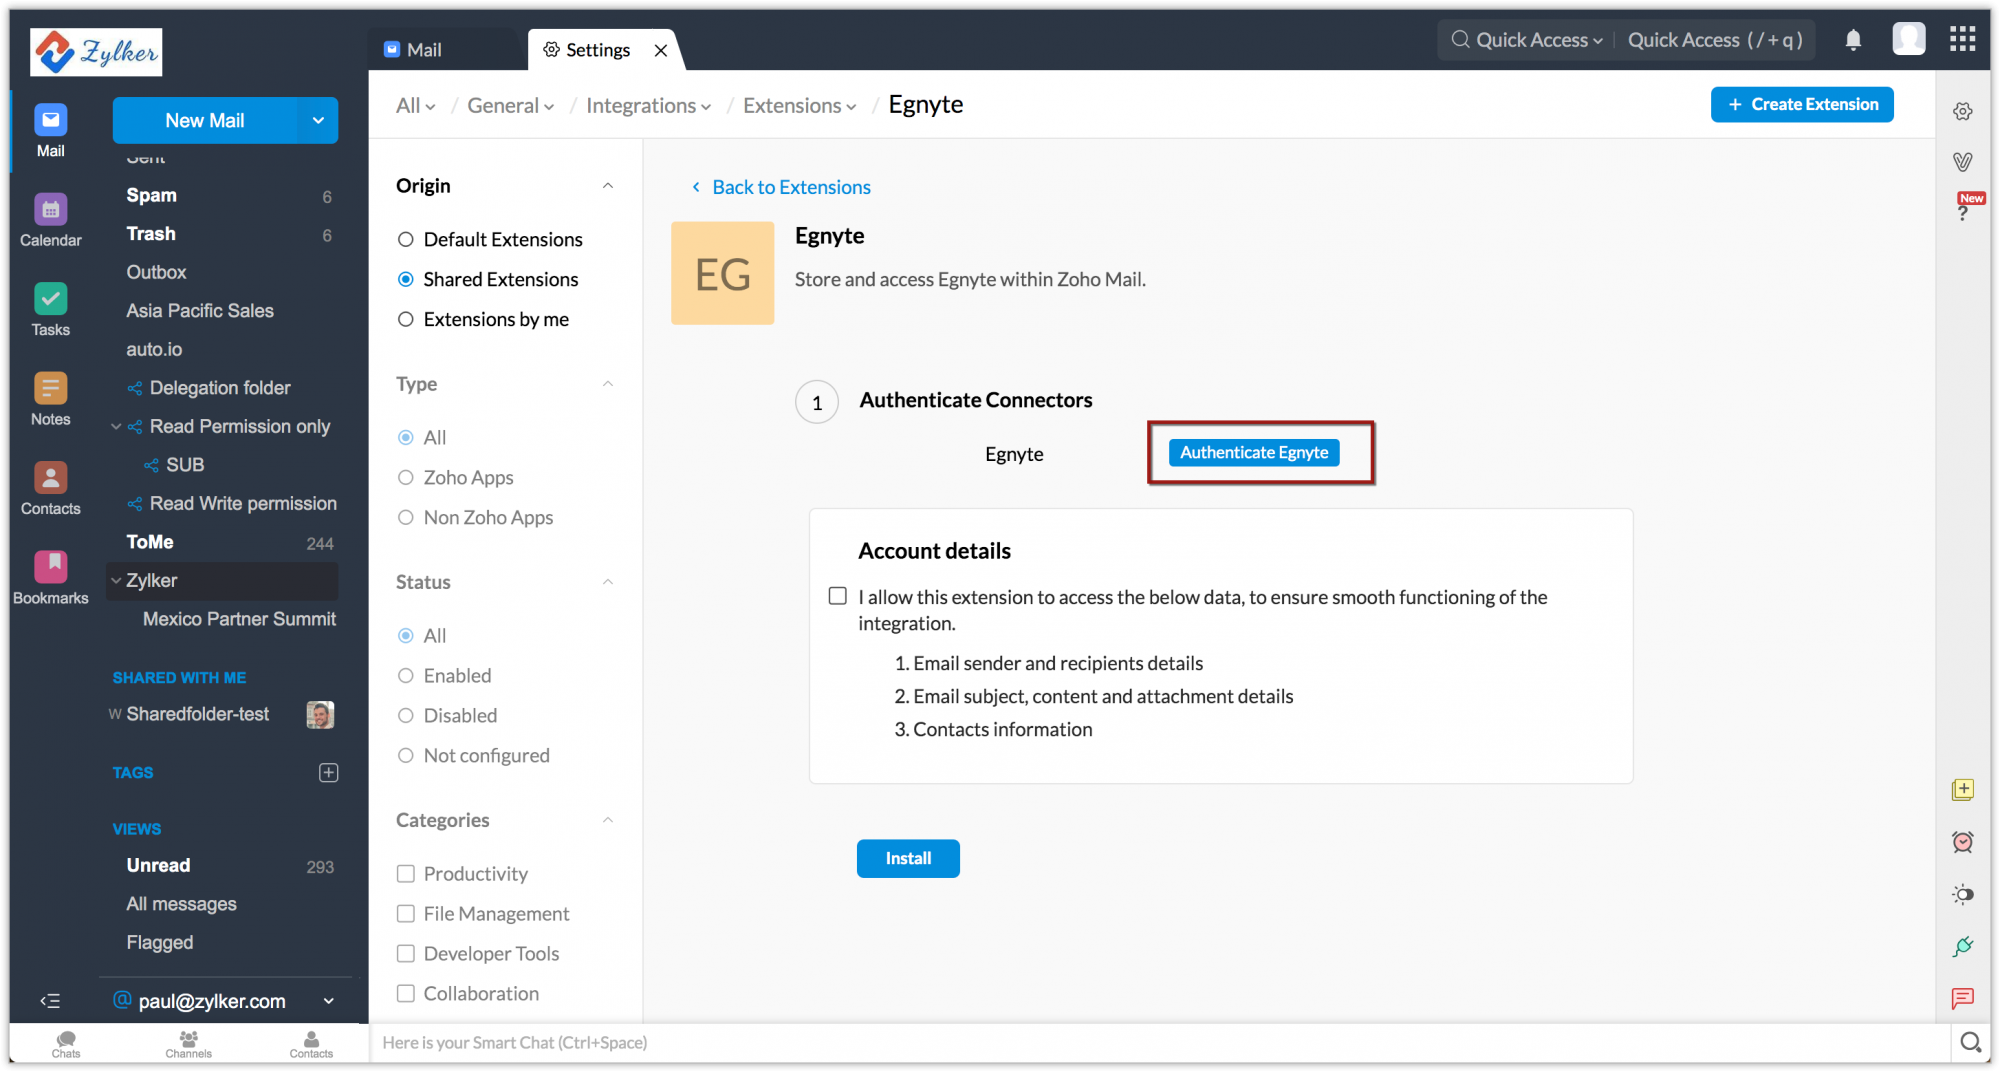Collapse the Zylker folder
Viewport: 2000px width, 1072px height.
[x=116, y=580]
